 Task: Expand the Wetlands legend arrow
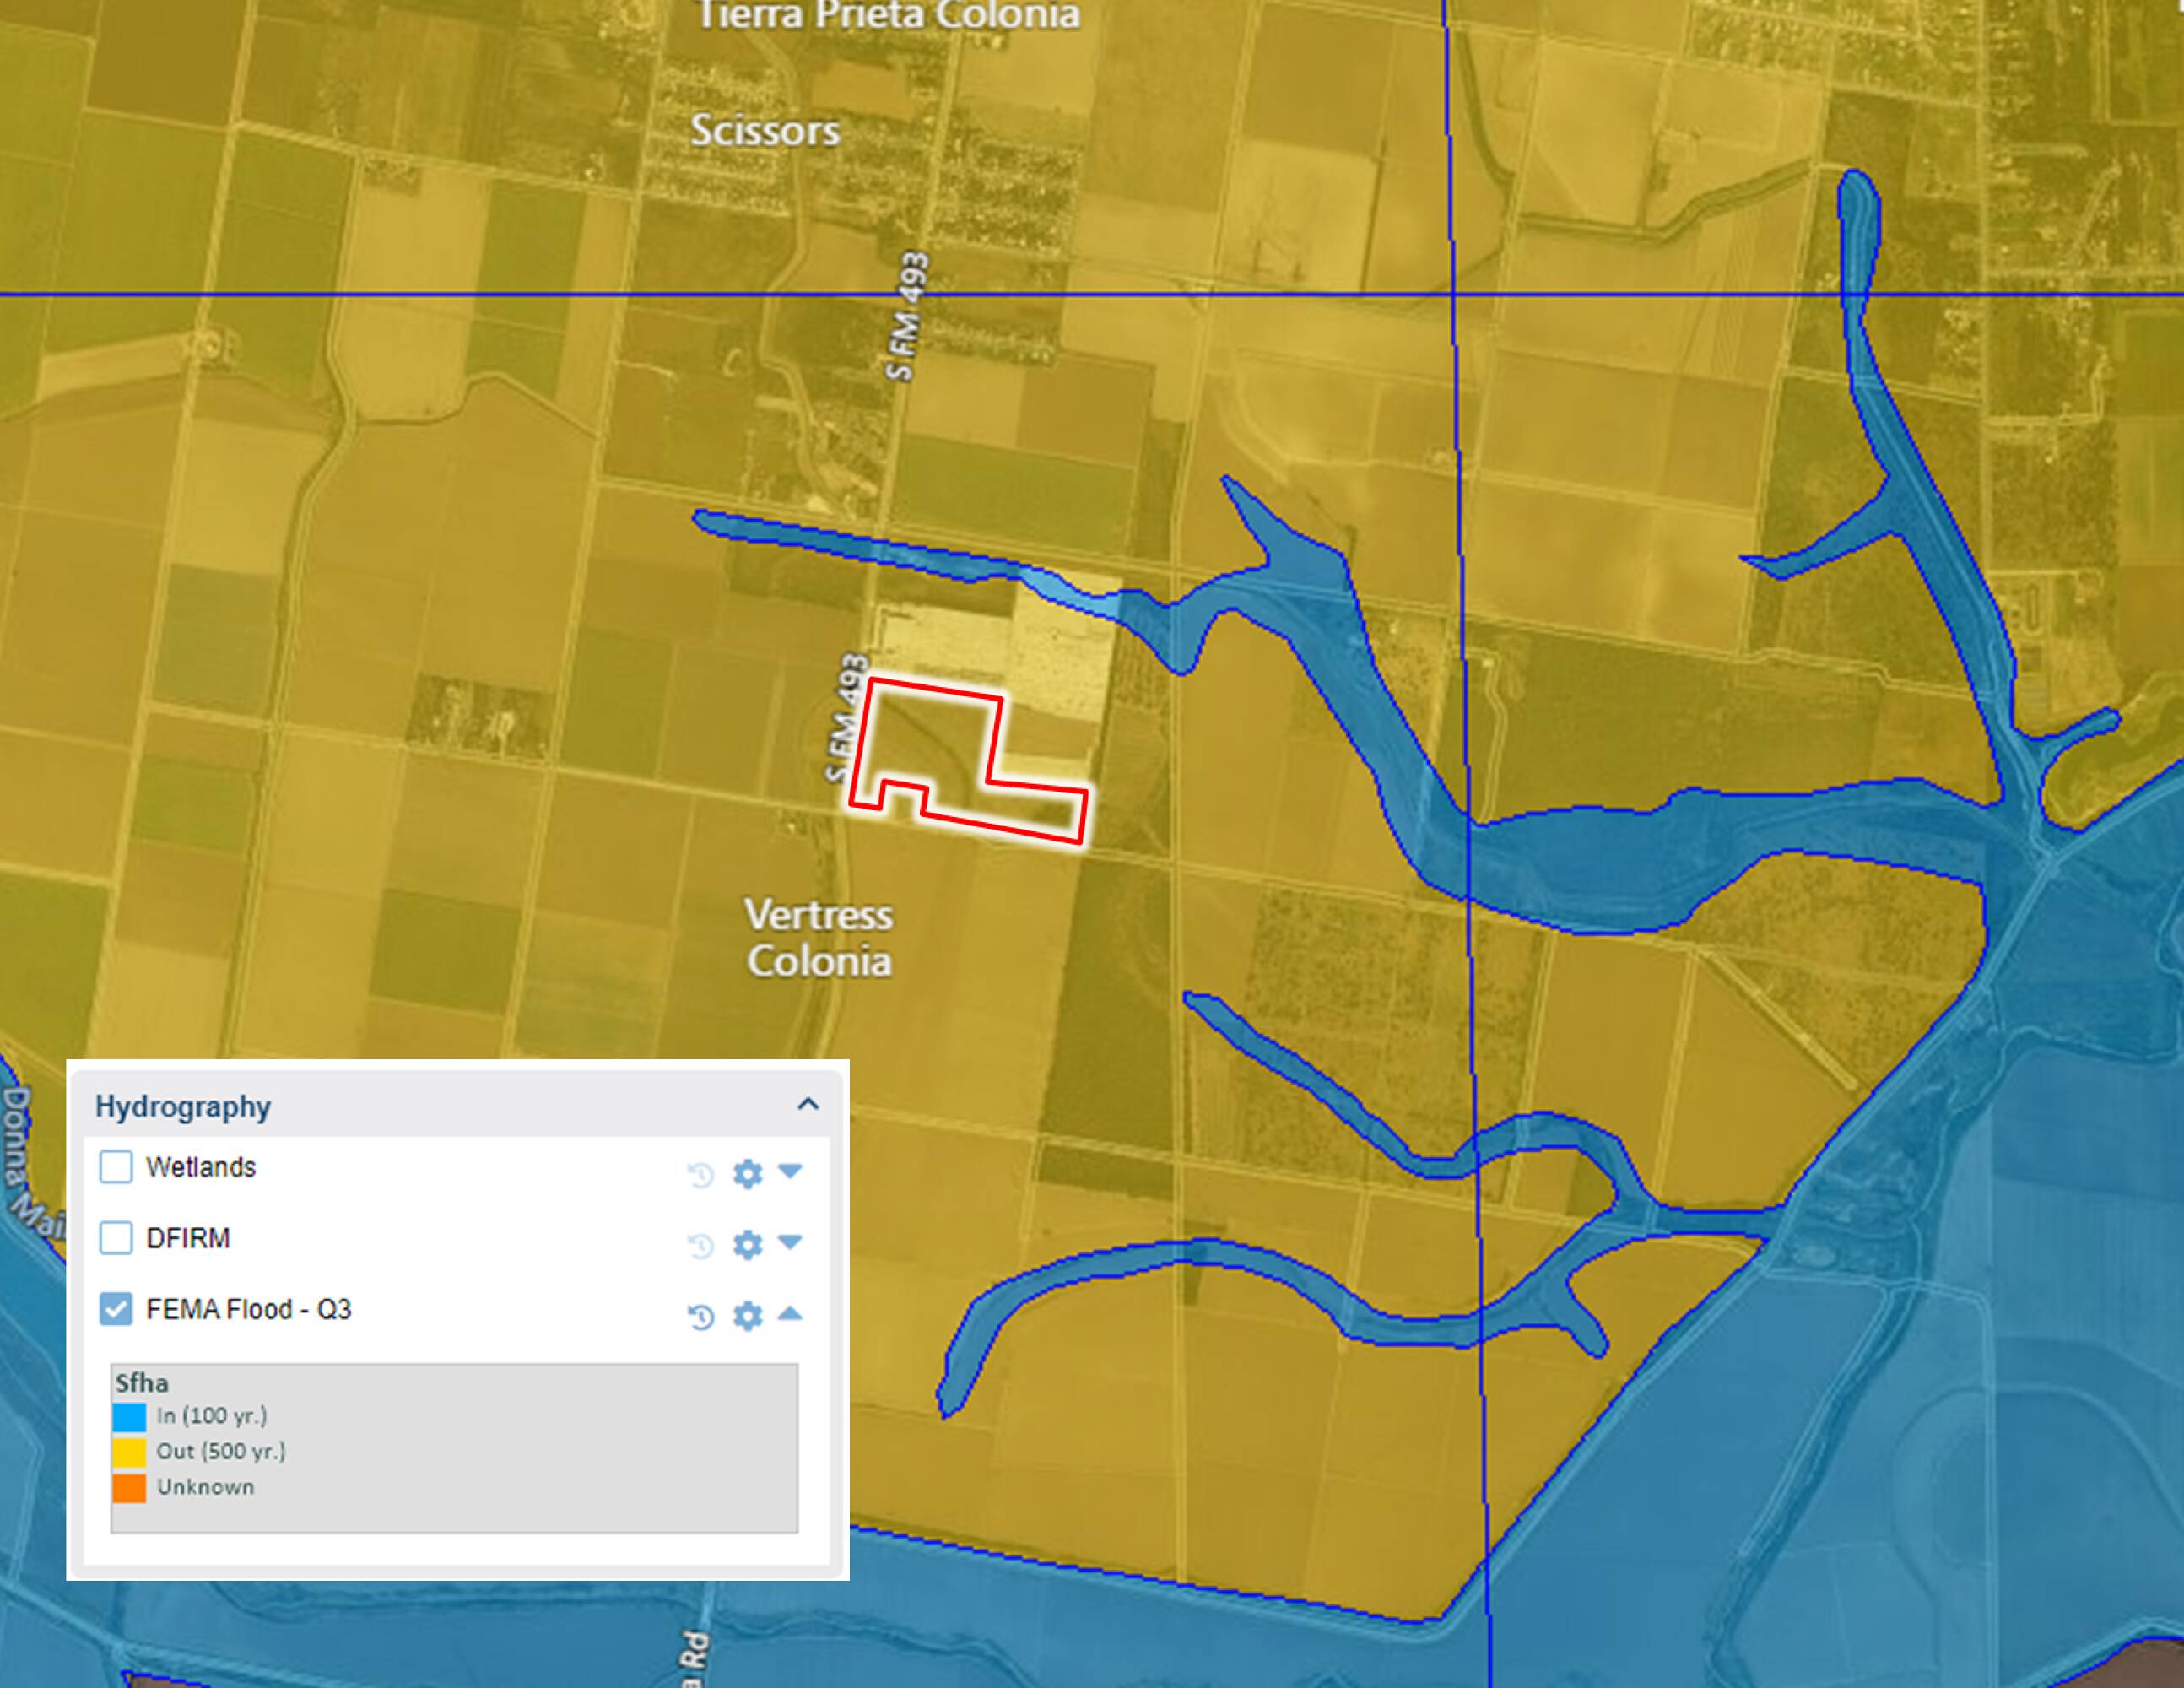(x=790, y=1170)
